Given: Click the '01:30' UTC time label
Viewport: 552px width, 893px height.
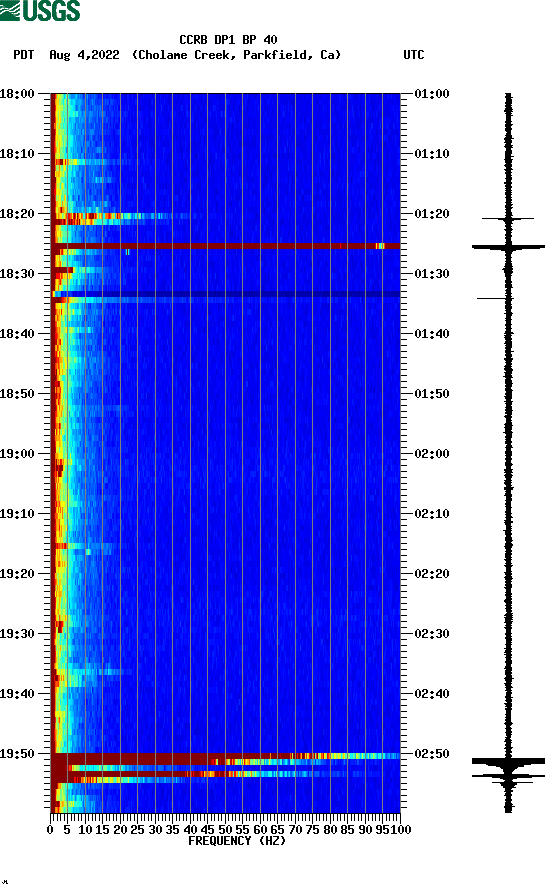Looking at the screenshot, I should [432, 273].
